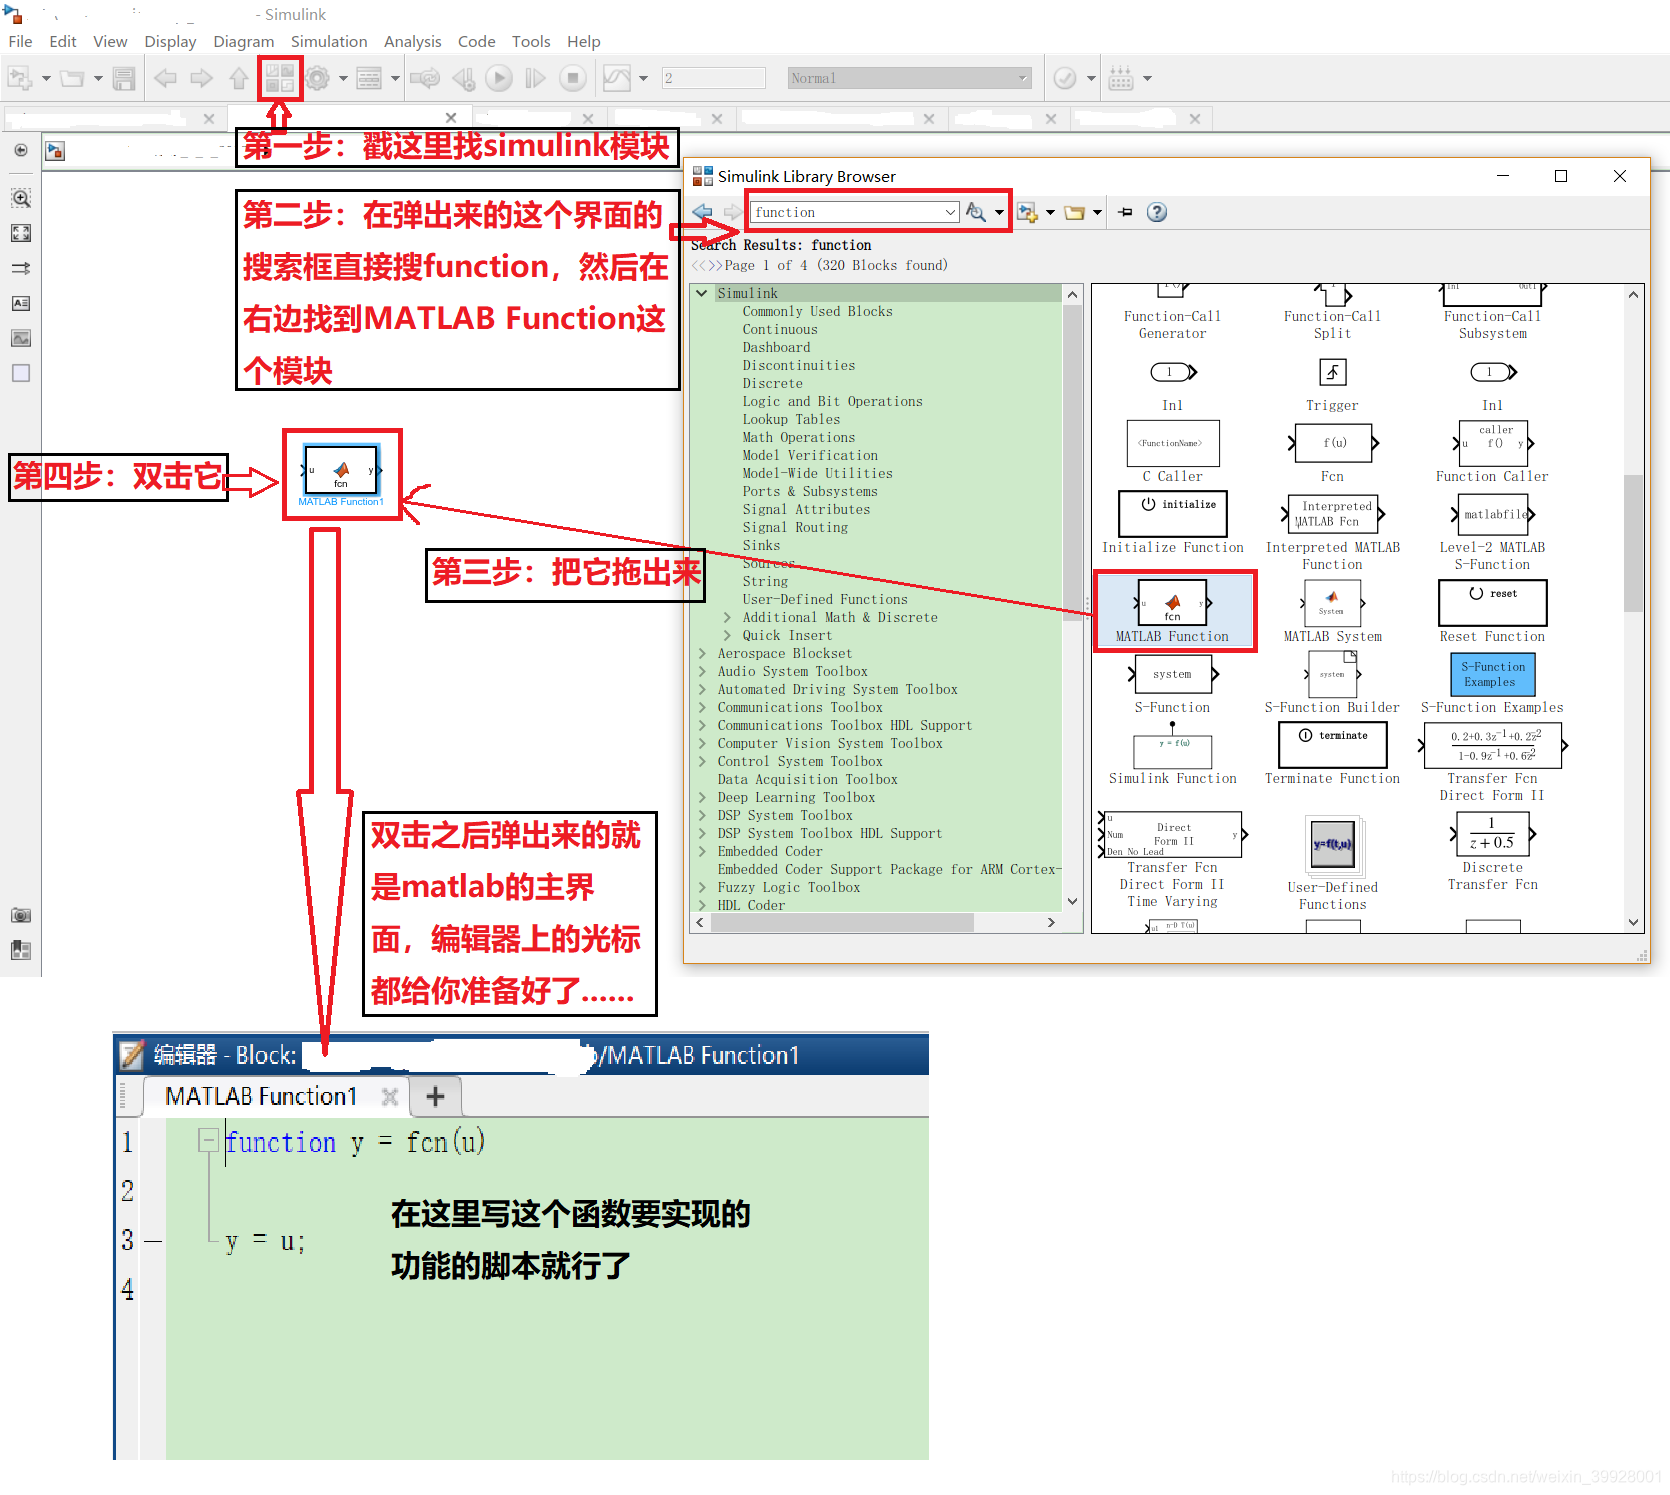Expand the Quick Insert node

point(727,635)
